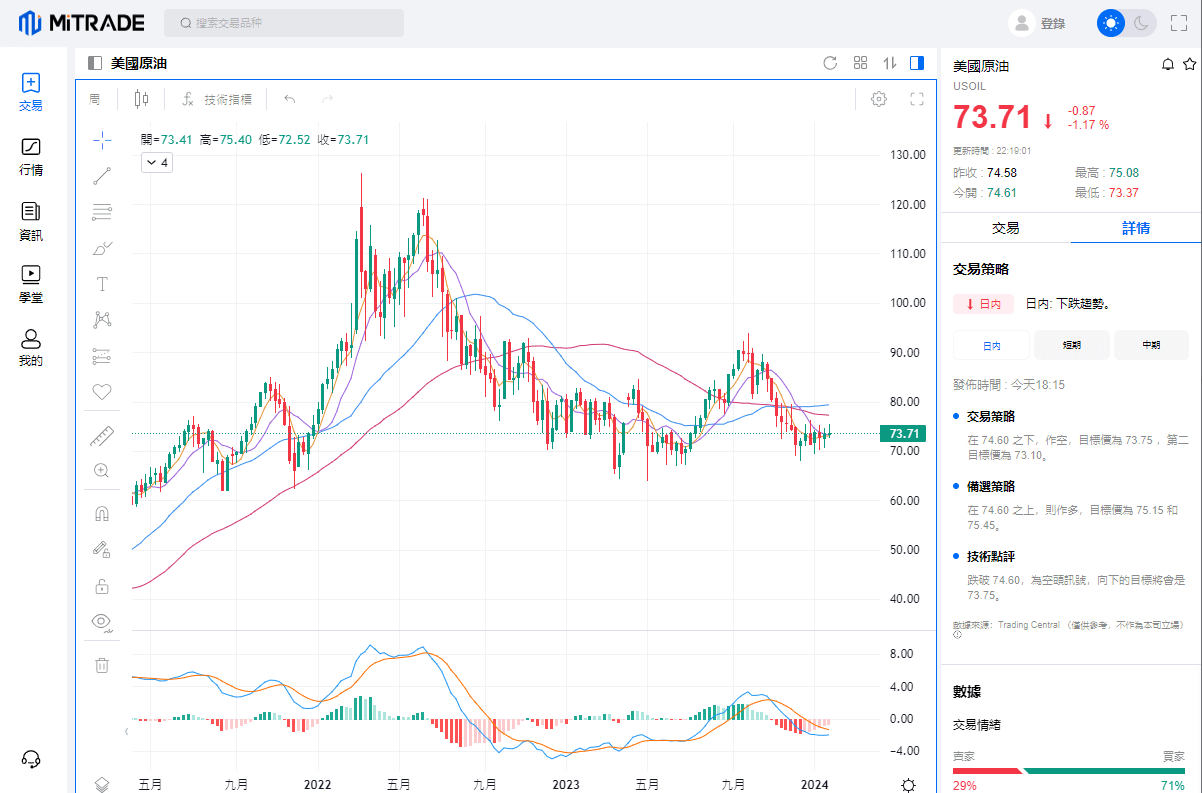The image size is (1202, 793).
Task: Open chart settings gear icon
Action: 879,99
